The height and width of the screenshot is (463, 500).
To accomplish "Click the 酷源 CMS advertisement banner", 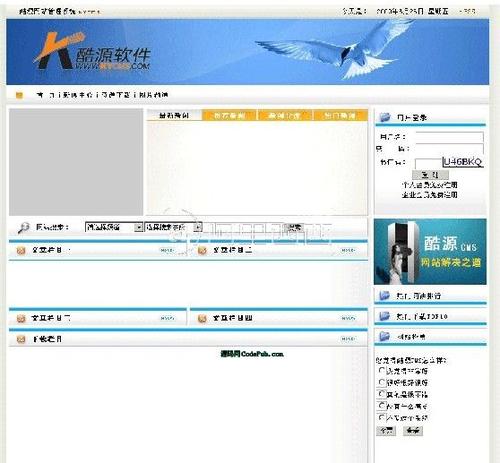I will 430,252.
